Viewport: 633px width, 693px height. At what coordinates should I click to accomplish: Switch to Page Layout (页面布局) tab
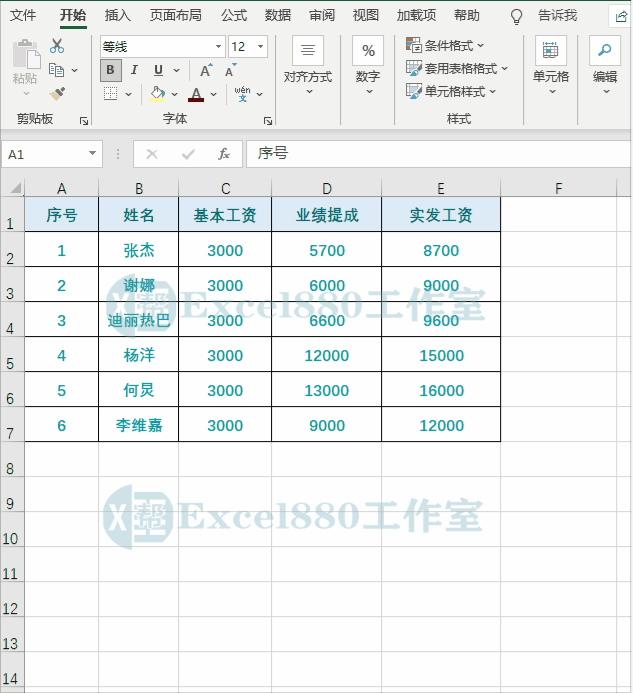176,15
